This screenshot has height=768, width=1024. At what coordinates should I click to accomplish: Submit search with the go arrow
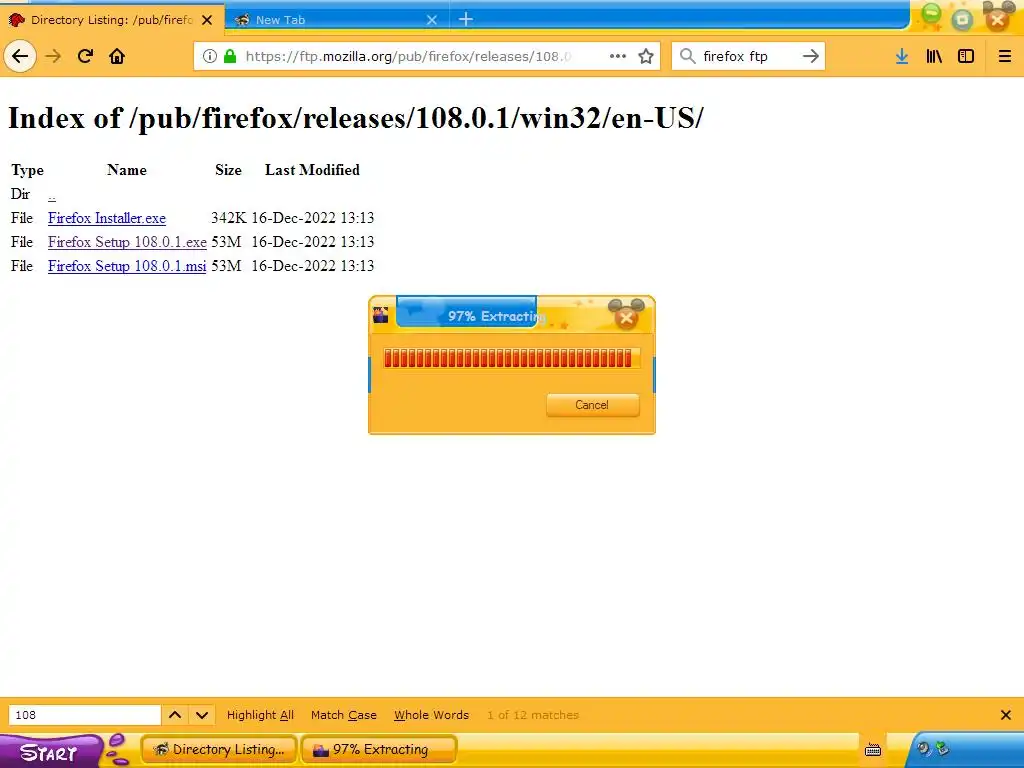(810, 56)
